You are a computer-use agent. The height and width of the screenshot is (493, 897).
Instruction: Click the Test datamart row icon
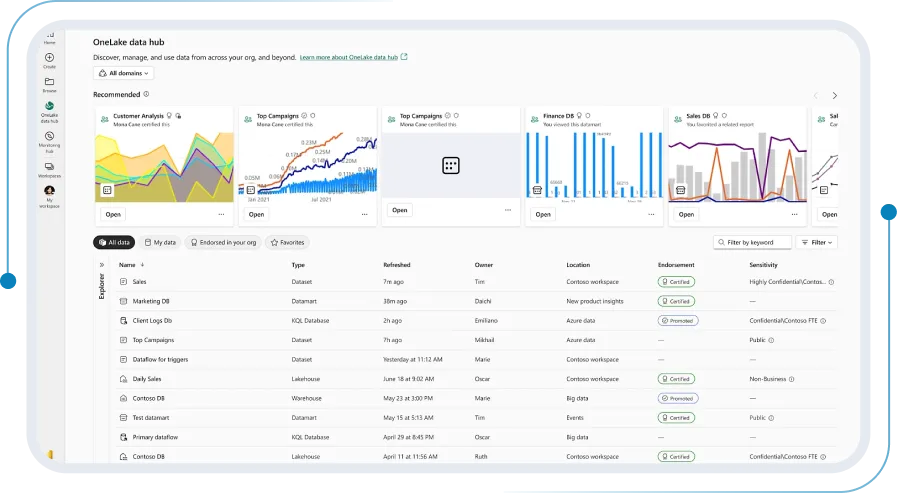123,418
